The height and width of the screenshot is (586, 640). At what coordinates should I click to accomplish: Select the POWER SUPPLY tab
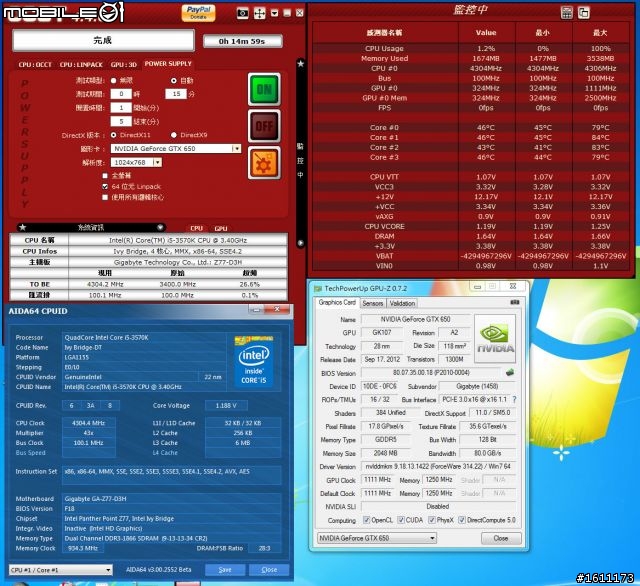168,64
